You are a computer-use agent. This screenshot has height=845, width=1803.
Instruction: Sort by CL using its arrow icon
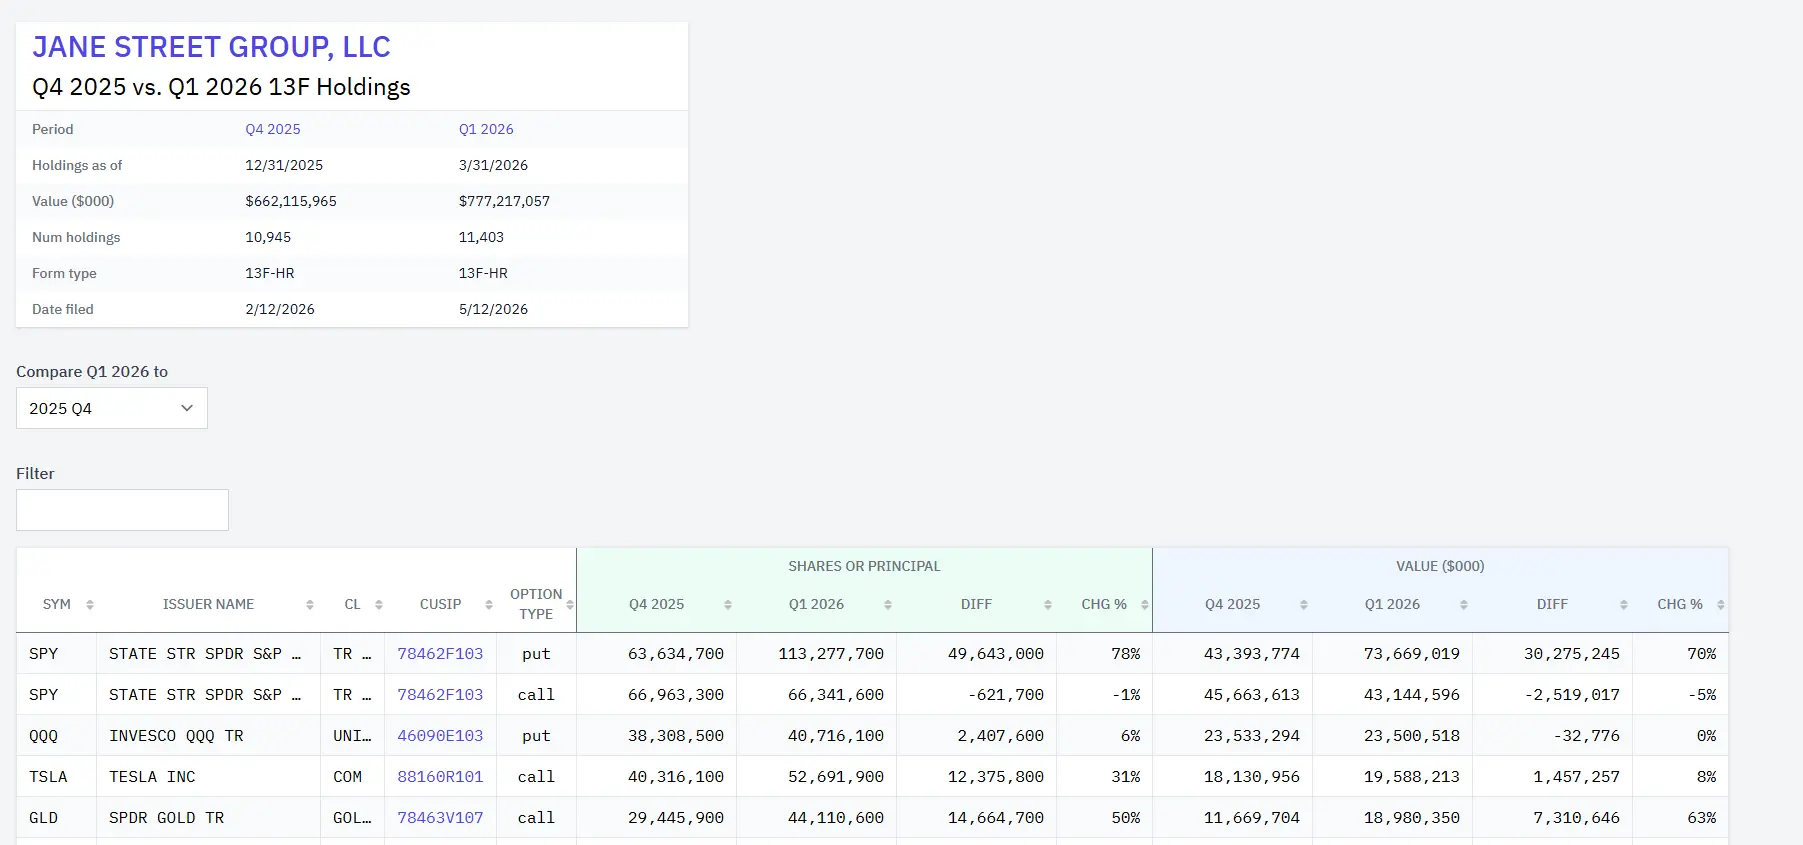(x=379, y=605)
